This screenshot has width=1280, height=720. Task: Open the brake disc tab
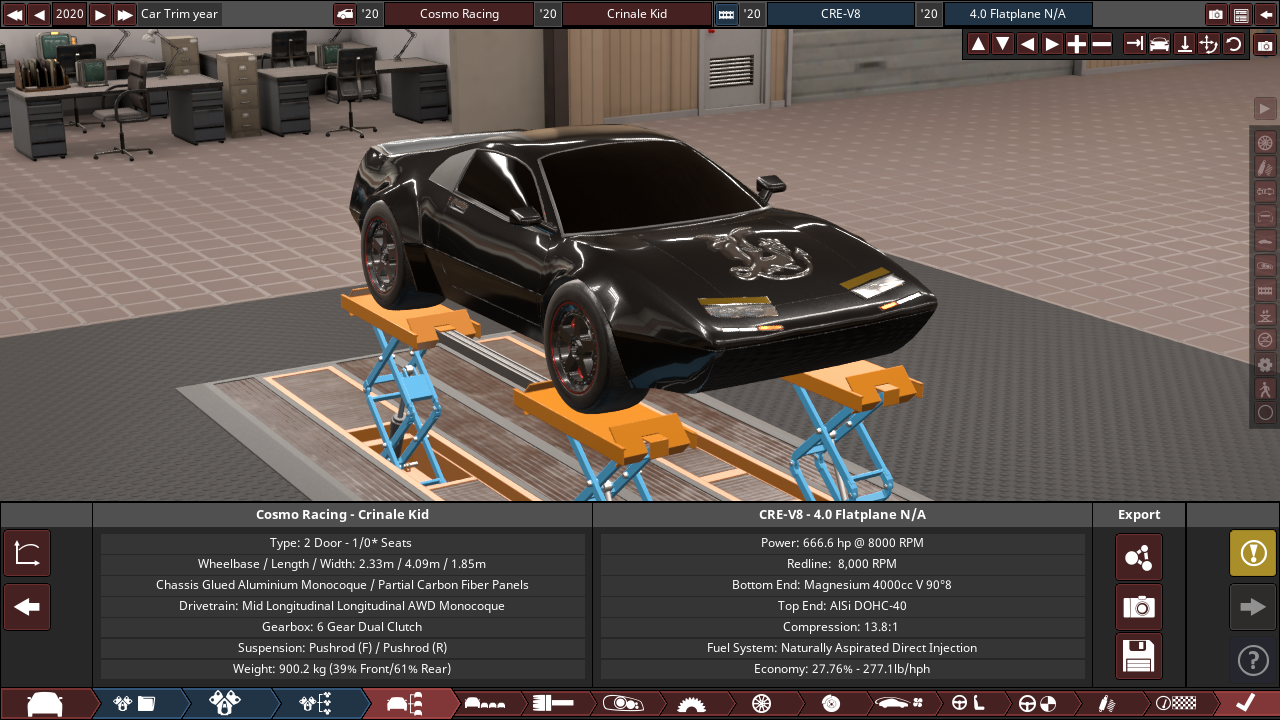click(x=830, y=704)
